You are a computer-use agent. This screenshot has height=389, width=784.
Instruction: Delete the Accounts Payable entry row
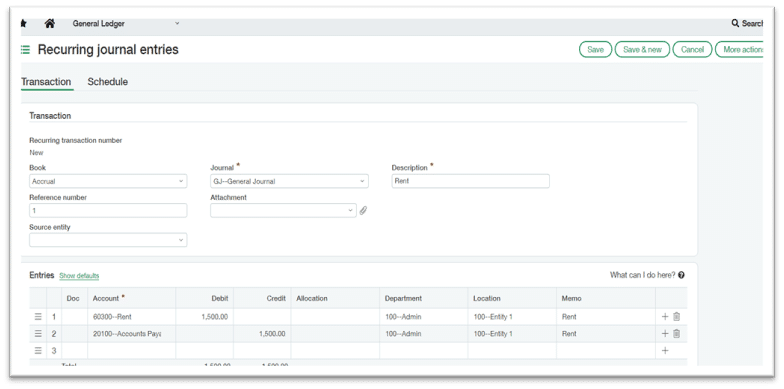click(676, 334)
